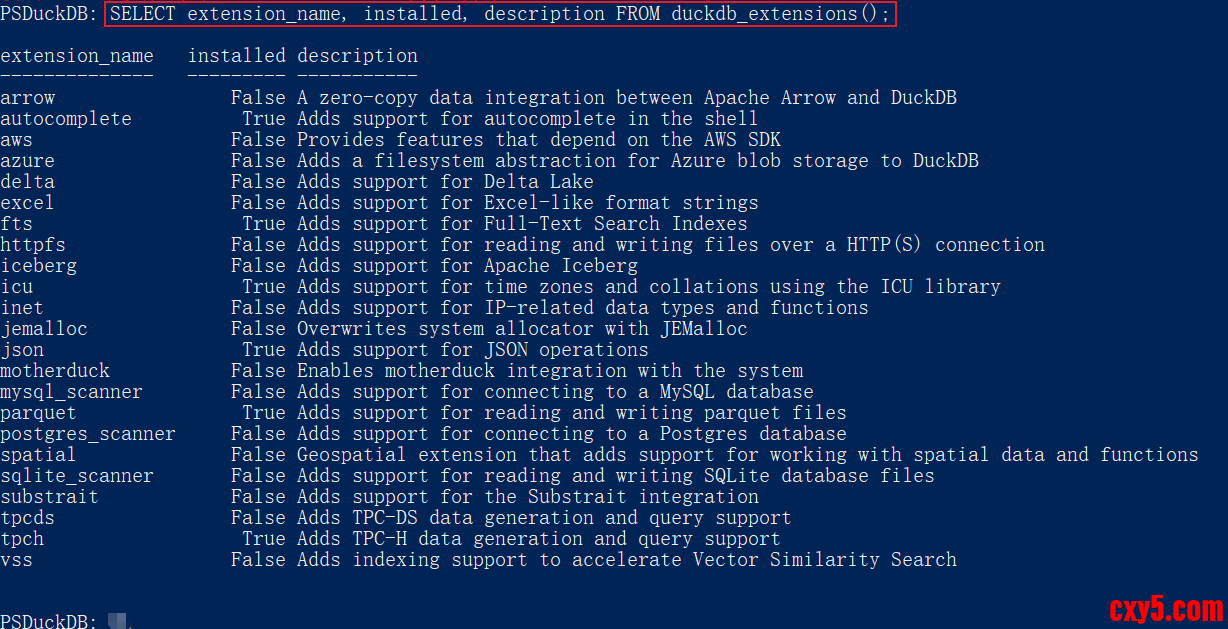Viewport: 1228px width, 629px height.
Task: Click the spatial extension description text
Action: coord(747,455)
